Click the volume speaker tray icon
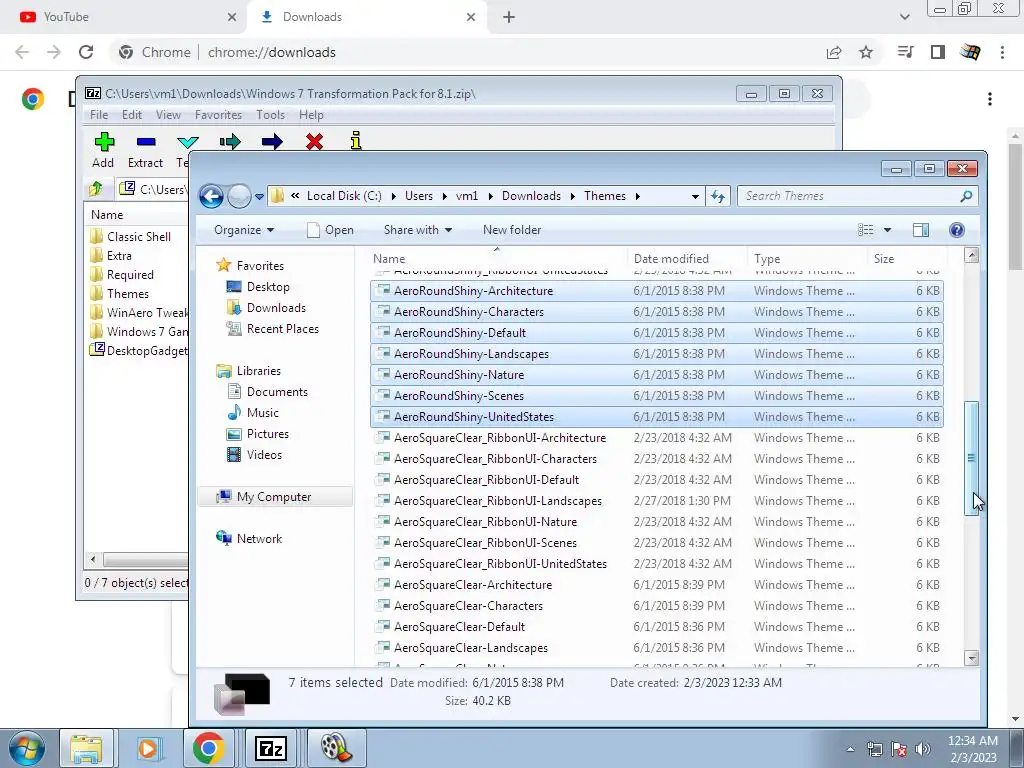This screenshot has height=768, width=1024. pyautogui.click(x=923, y=749)
